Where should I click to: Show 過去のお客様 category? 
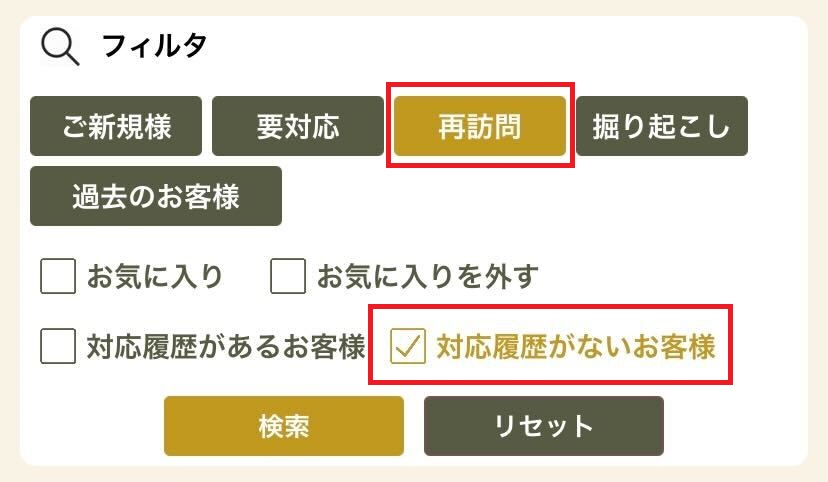pos(156,196)
